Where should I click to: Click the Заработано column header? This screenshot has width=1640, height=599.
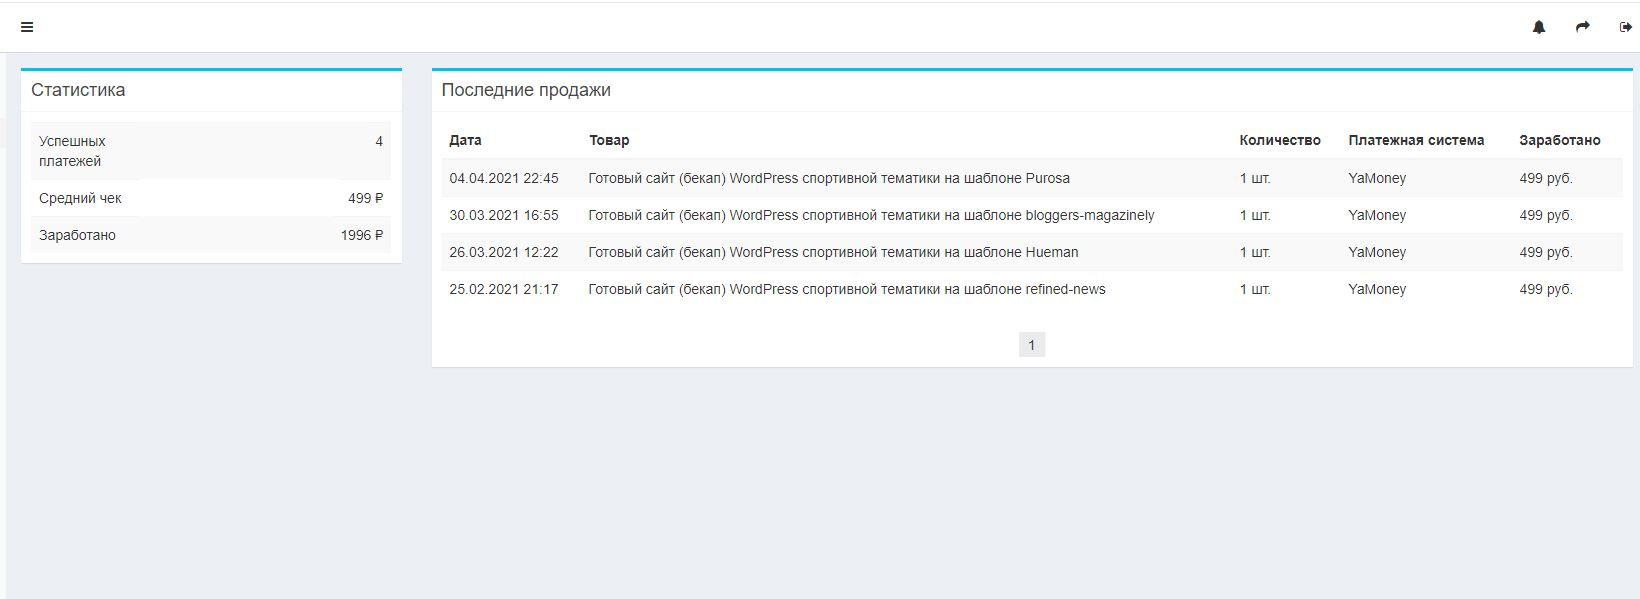pos(1559,140)
